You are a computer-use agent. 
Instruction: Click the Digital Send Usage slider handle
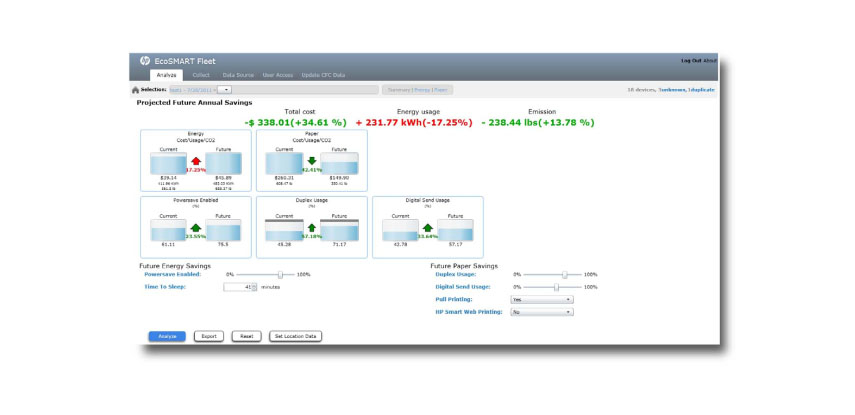556,287
